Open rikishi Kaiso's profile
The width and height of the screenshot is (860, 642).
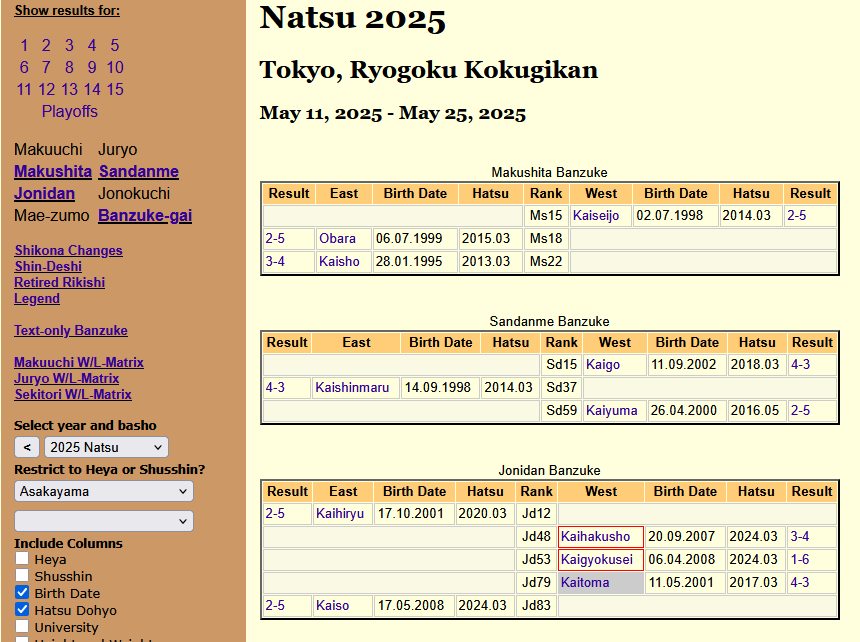pyautogui.click(x=332, y=606)
